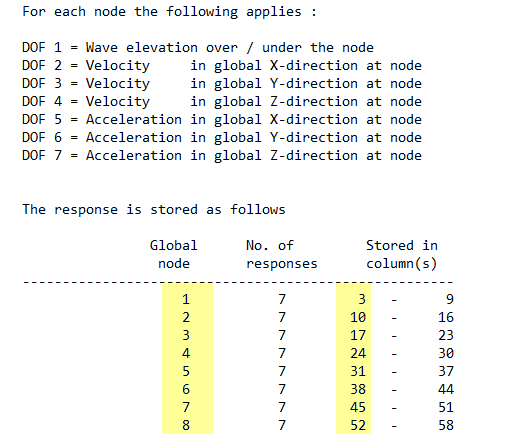Click 'The response is stored as follows' text

click(x=154, y=210)
